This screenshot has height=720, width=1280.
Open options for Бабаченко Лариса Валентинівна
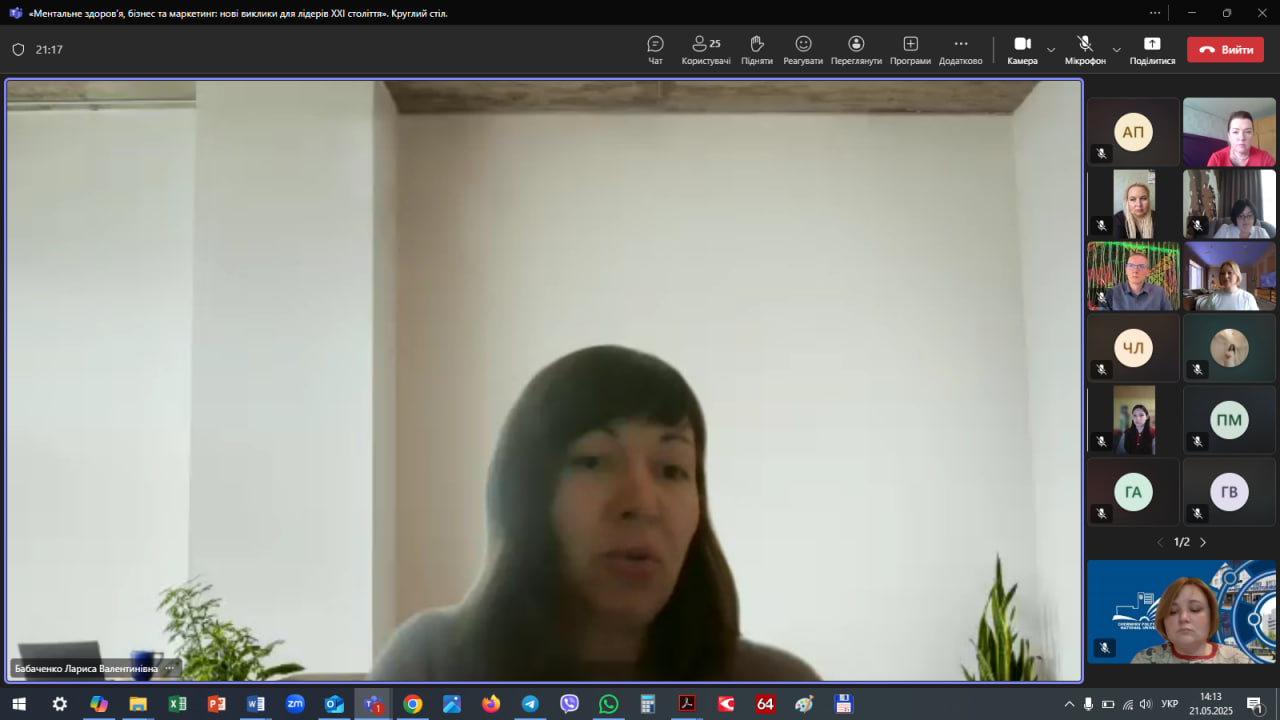170,668
